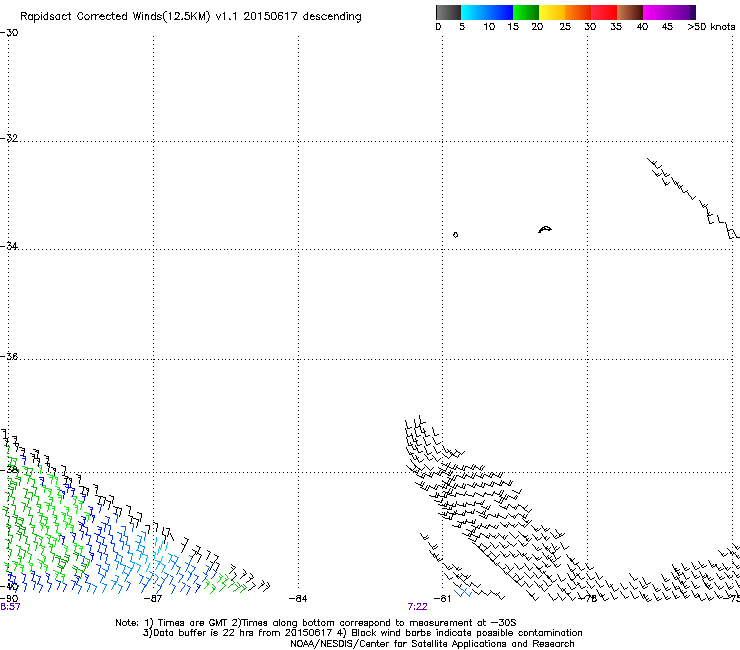Click the -32 latitude axis label
Viewport: 740px width, 650px height.
(x=9, y=138)
